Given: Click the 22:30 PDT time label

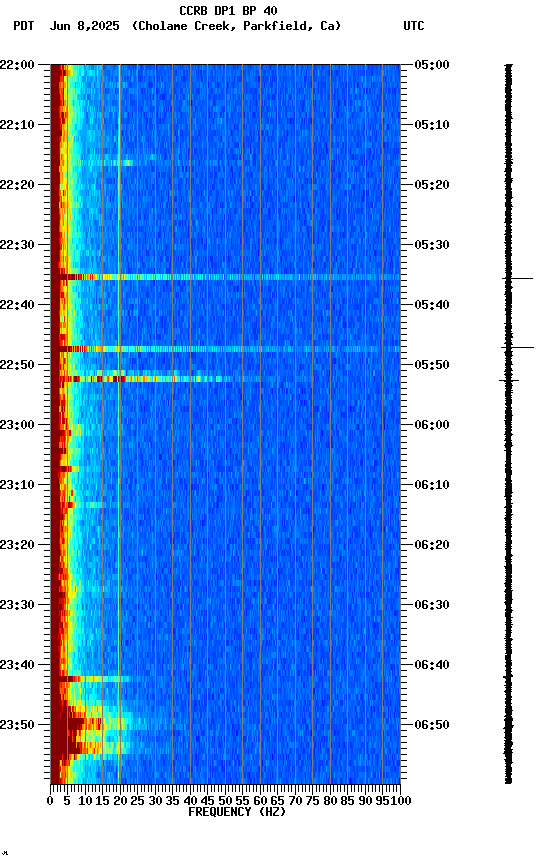Looking at the screenshot, I should [x=17, y=245].
